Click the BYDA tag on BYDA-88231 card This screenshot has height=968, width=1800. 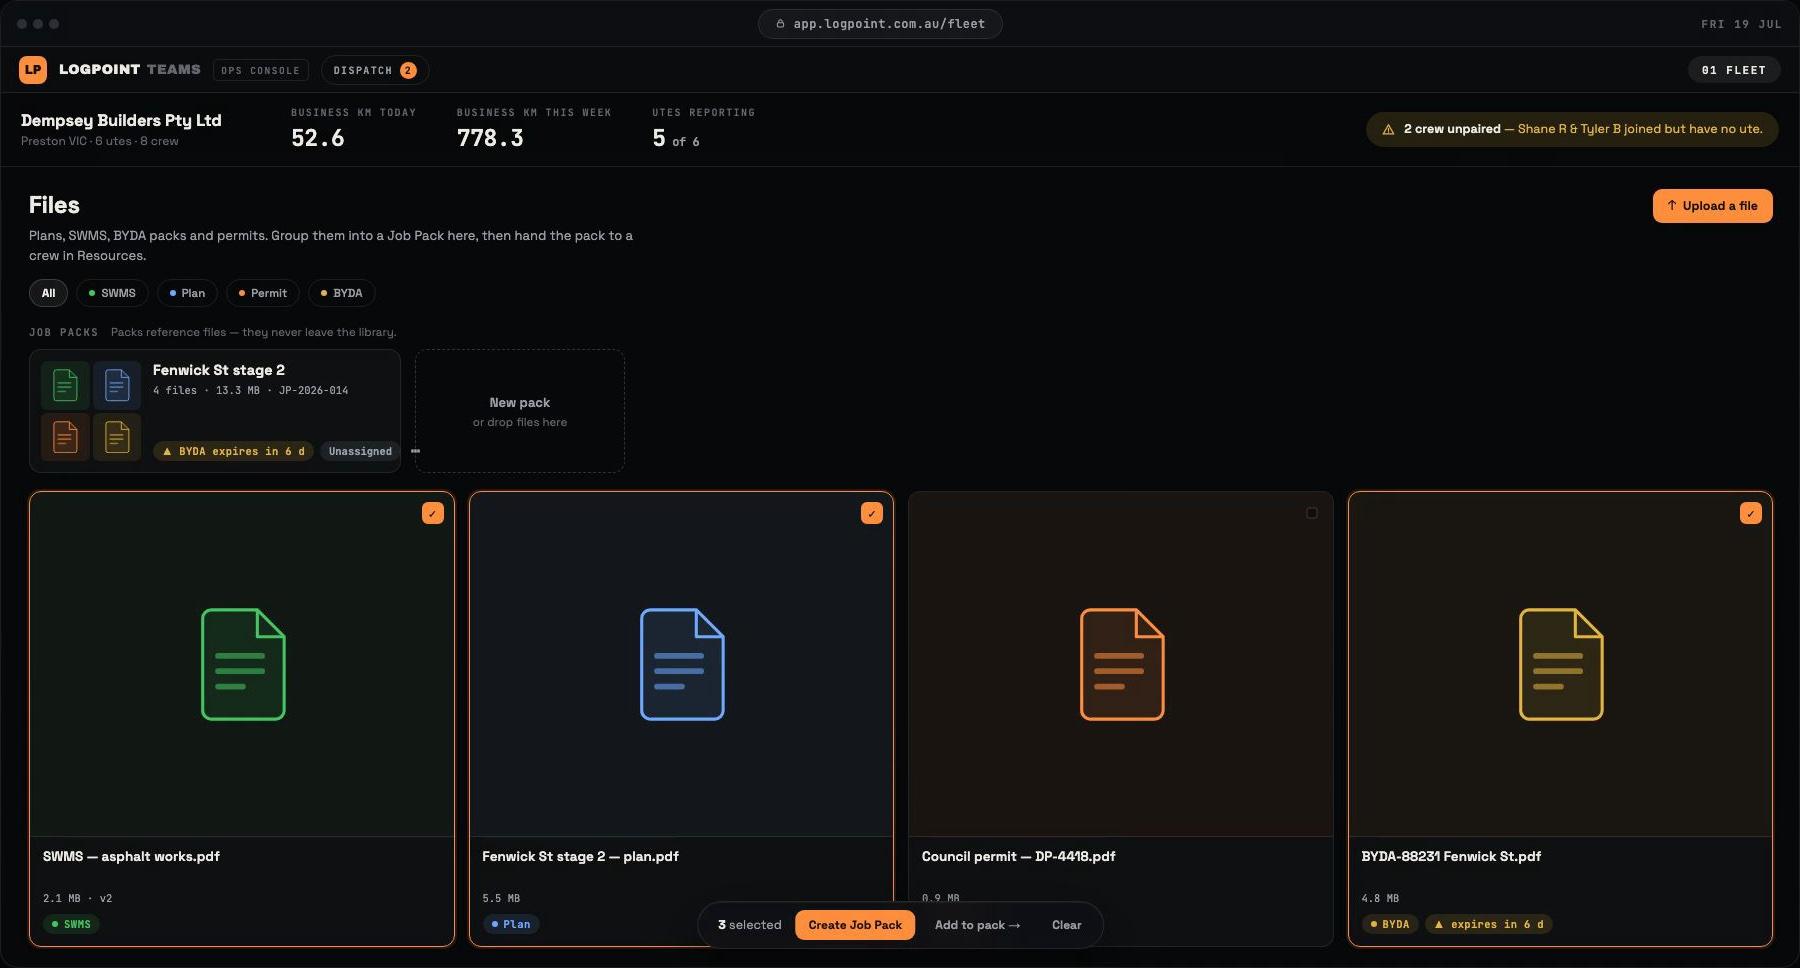(1390, 924)
